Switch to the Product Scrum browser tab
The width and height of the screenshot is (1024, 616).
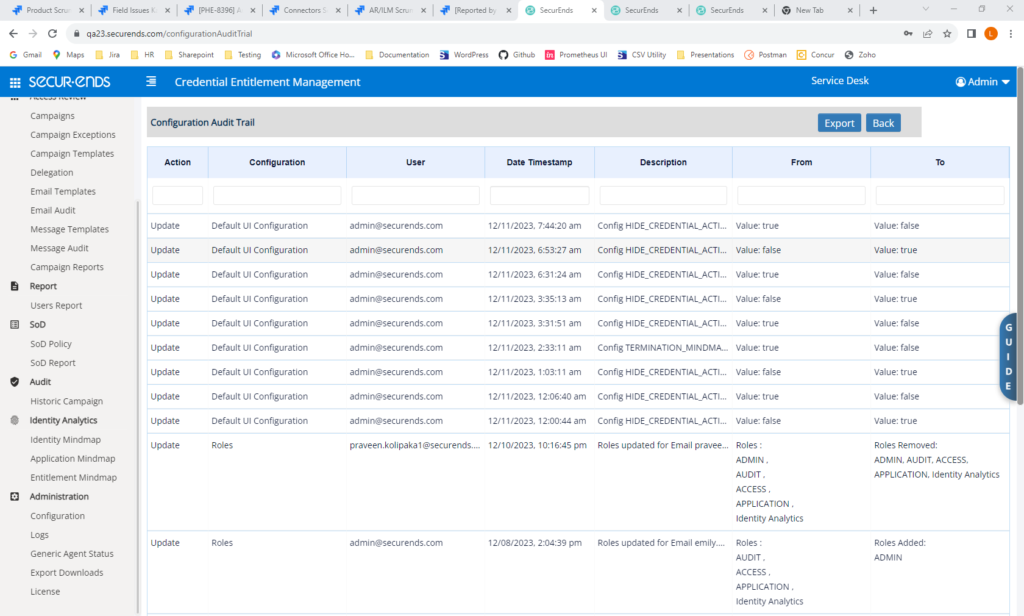(x=48, y=10)
